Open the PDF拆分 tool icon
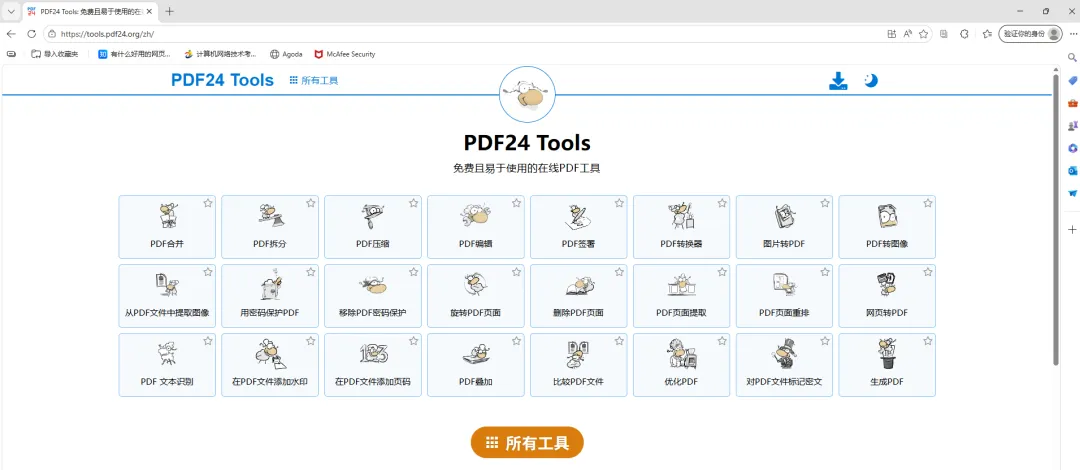The height and width of the screenshot is (470, 1080). pos(270,216)
